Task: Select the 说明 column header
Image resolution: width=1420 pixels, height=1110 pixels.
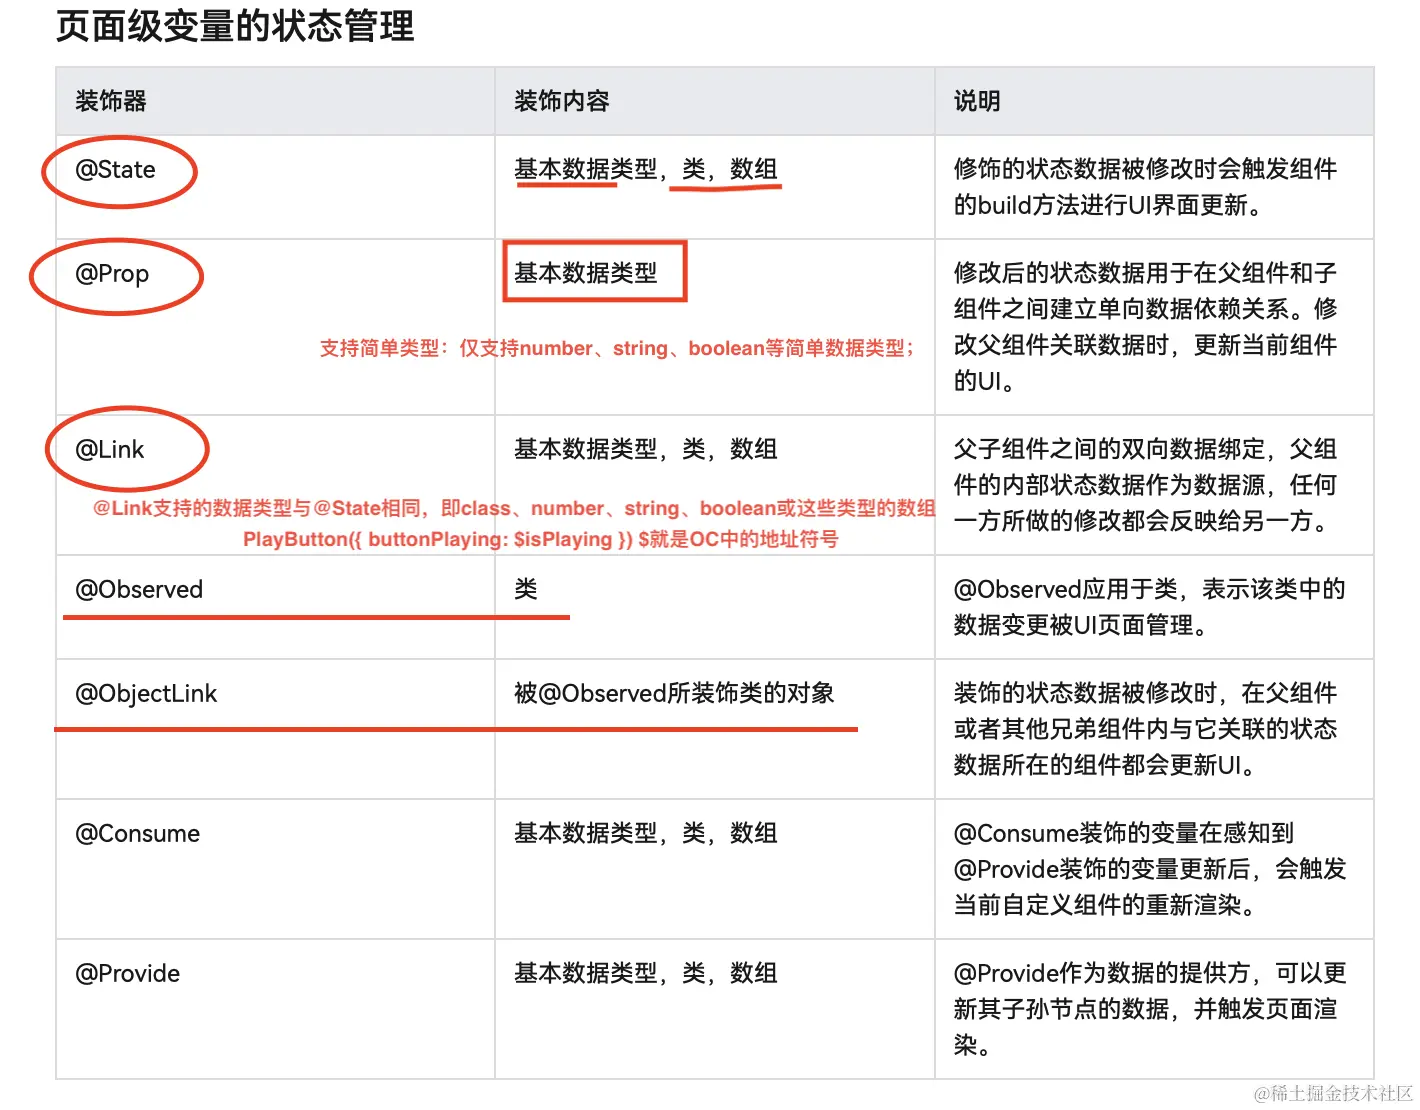Action: pyautogui.click(x=975, y=101)
